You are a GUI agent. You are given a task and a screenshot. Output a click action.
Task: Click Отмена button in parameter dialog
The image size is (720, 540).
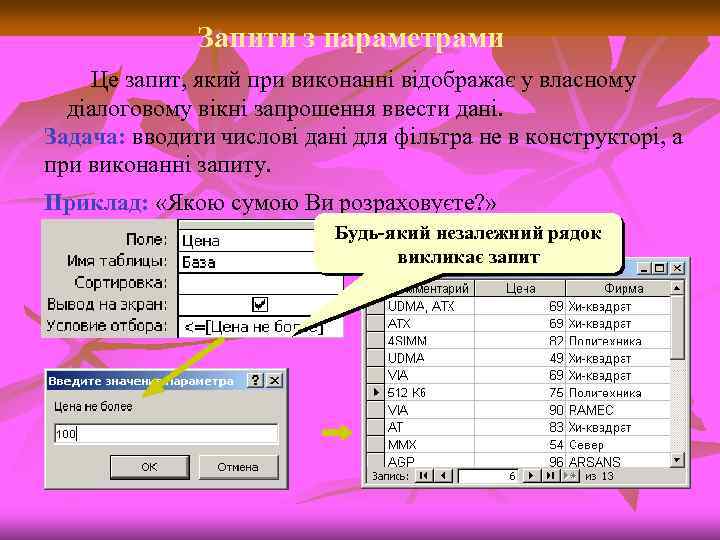(238, 467)
